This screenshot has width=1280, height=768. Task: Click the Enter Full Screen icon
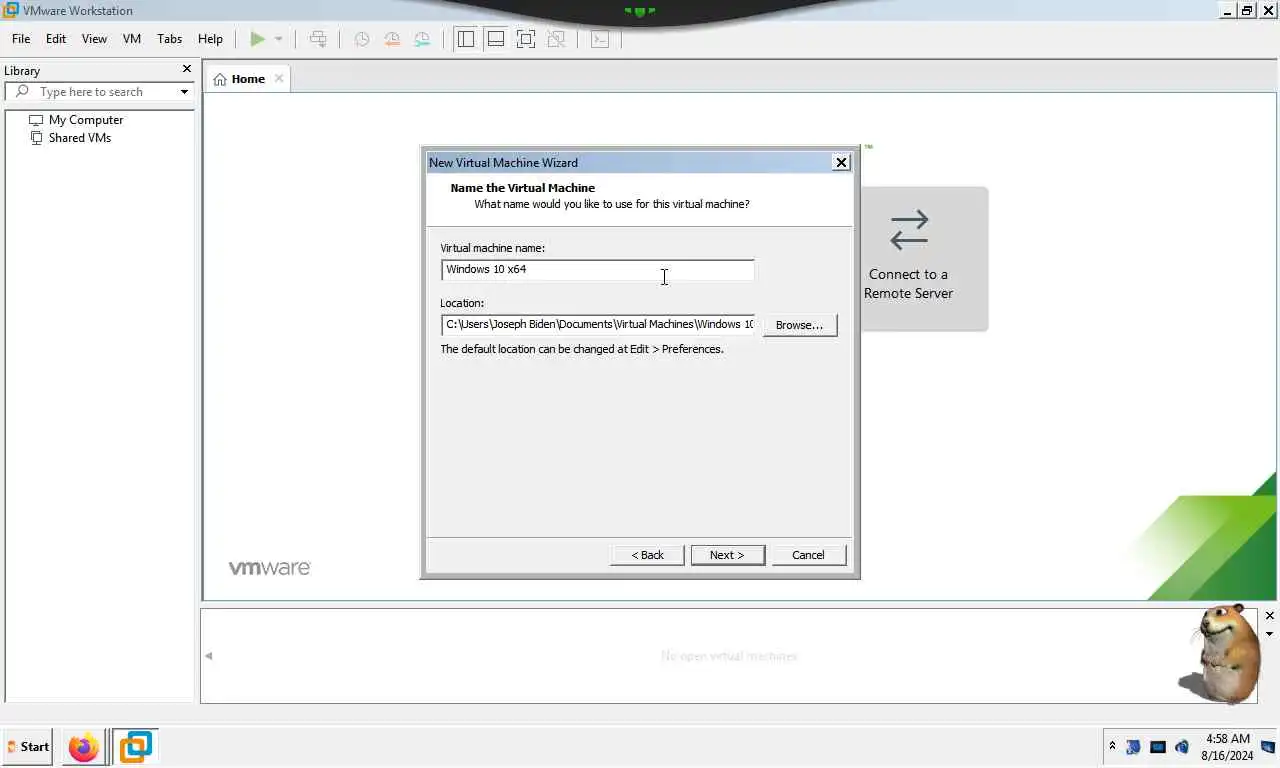point(526,39)
